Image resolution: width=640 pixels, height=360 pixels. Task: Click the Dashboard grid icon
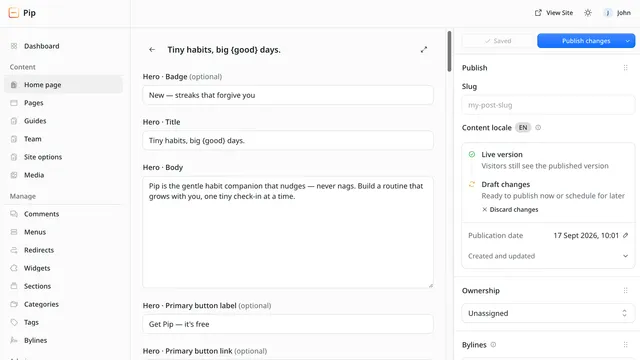pyautogui.click(x=14, y=46)
